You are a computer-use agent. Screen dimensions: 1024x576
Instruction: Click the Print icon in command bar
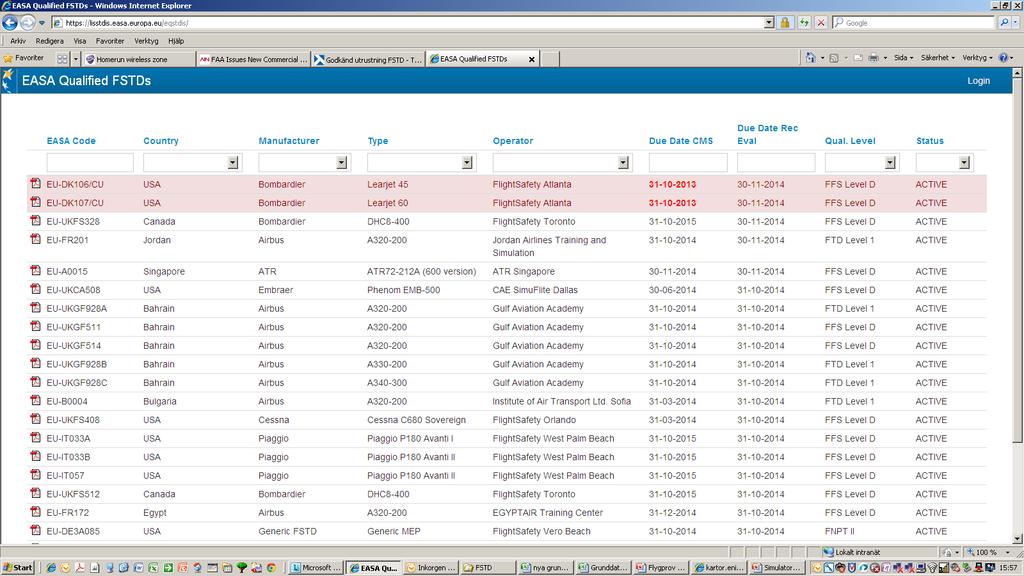click(x=873, y=57)
